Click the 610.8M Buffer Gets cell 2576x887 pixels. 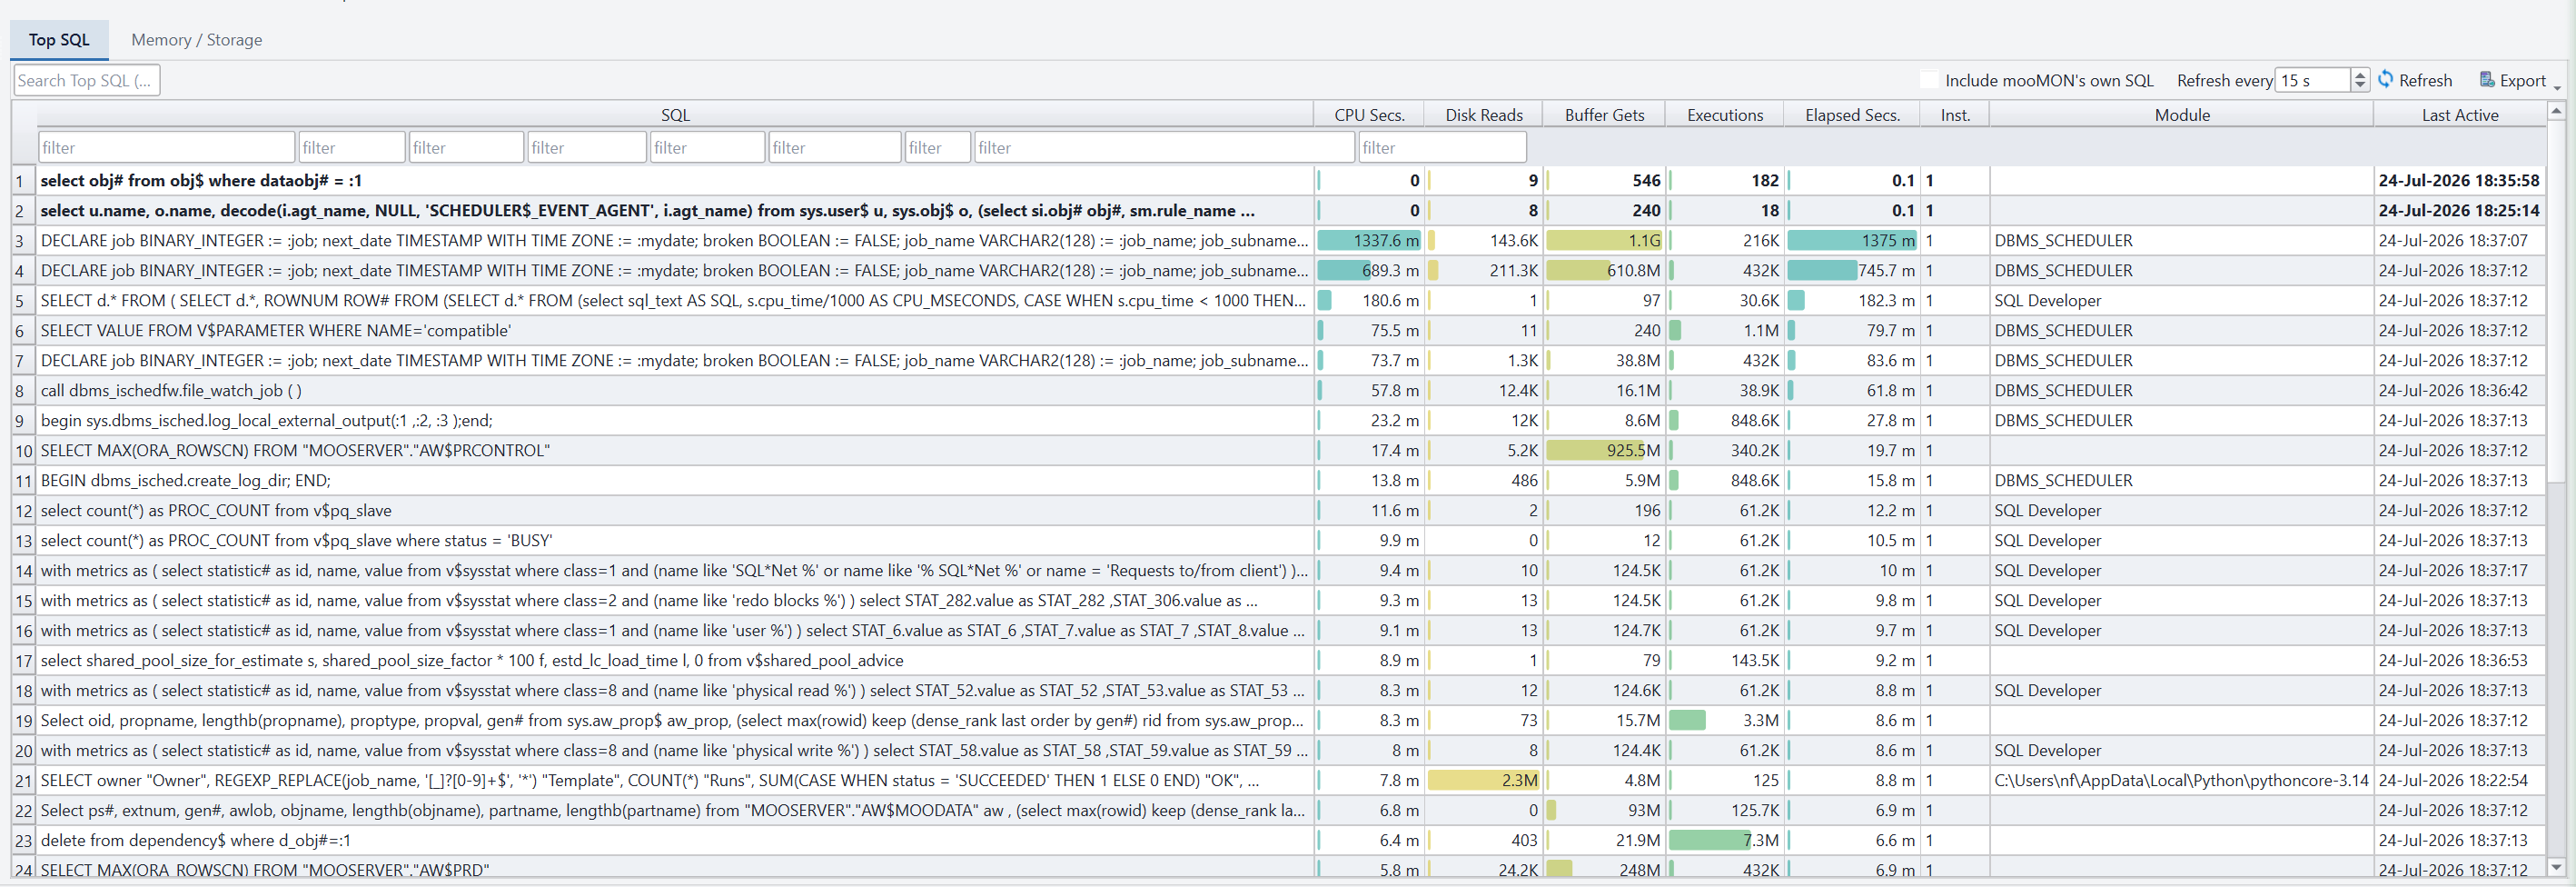click(x=1604, y=271)
